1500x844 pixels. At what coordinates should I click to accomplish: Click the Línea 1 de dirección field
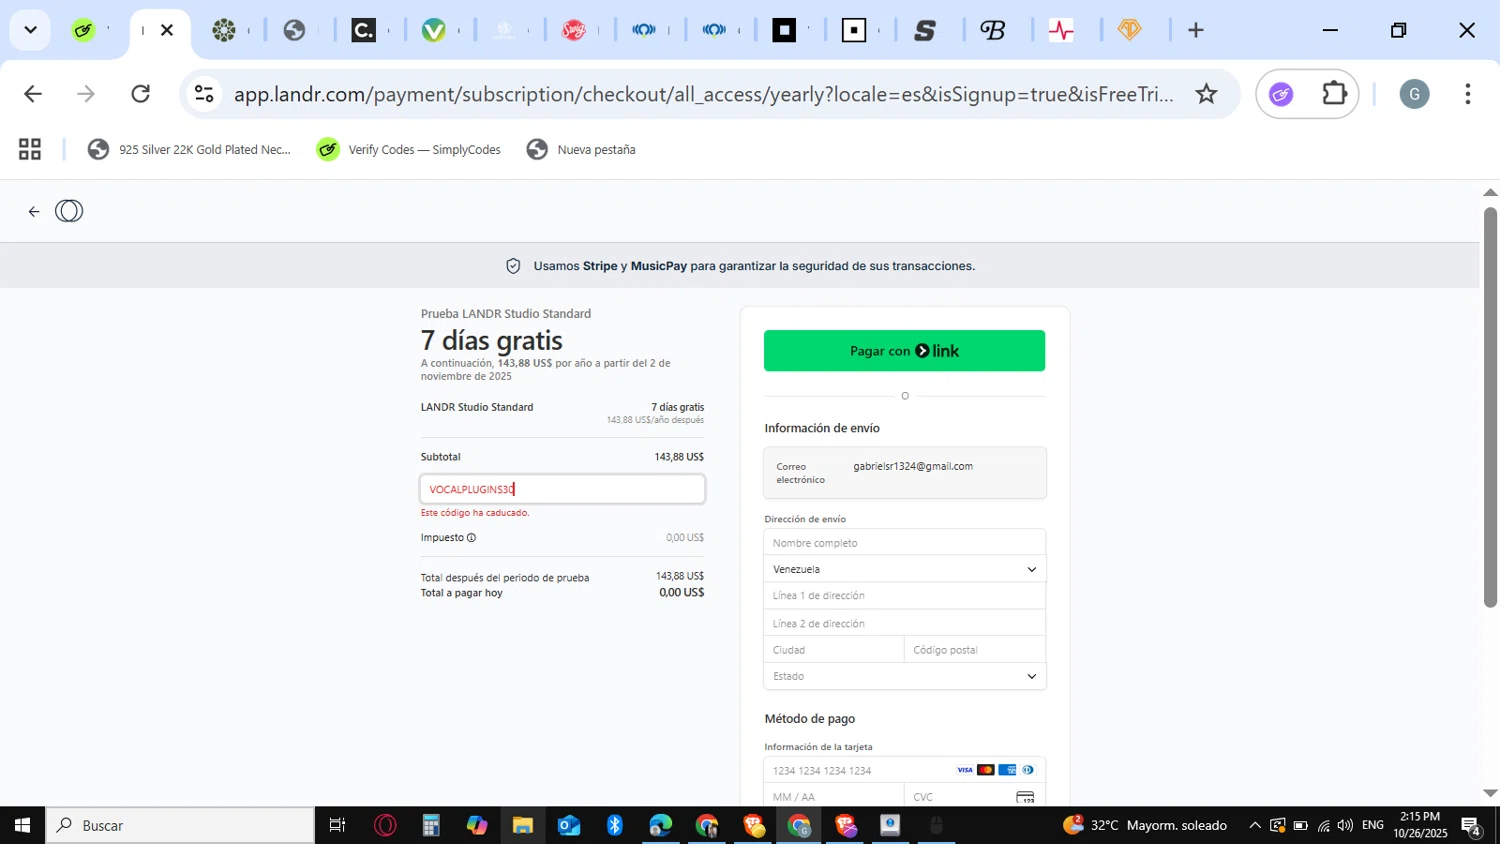[x=904, y=596]
